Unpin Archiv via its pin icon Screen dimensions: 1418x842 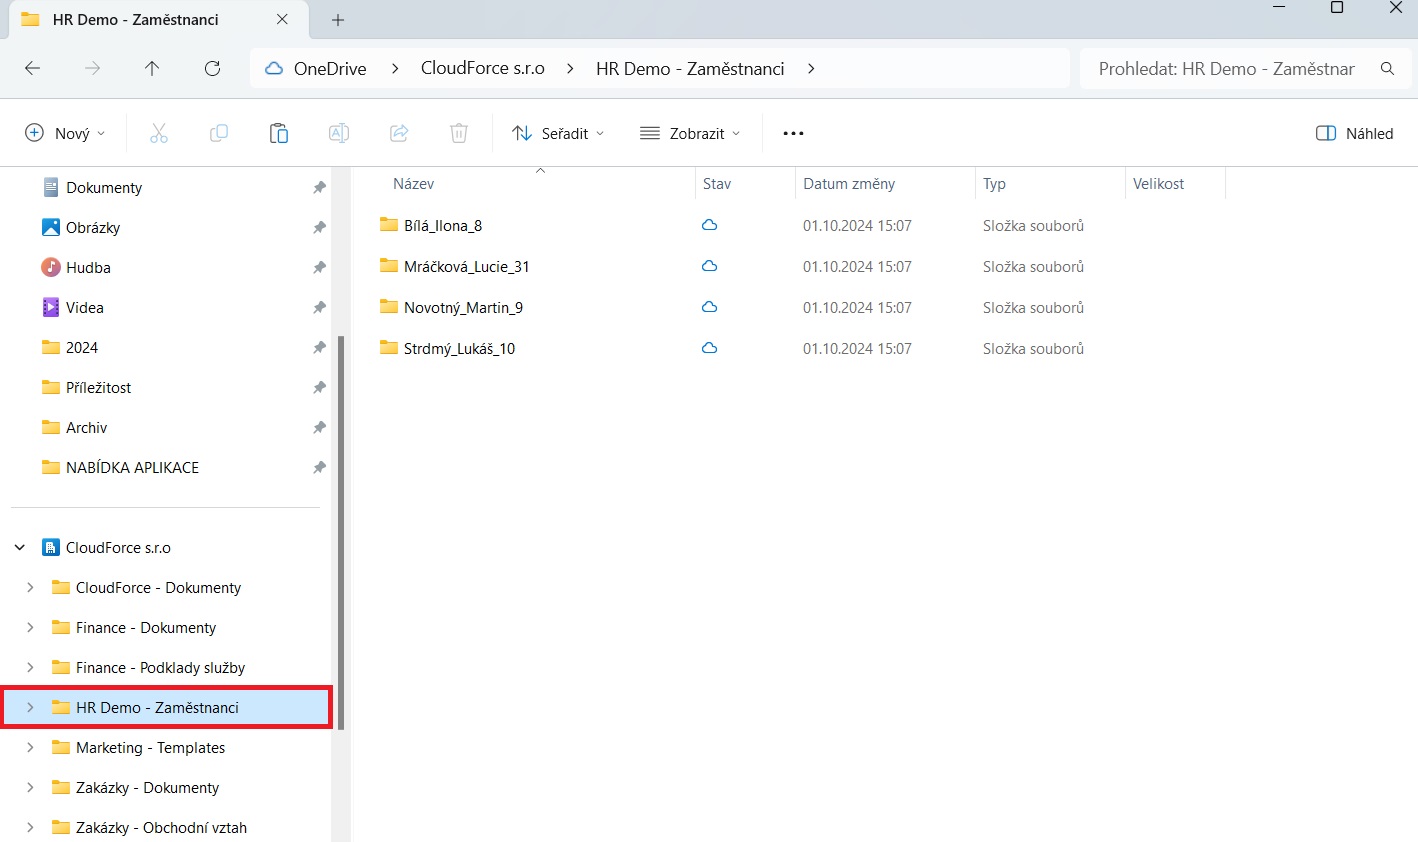319,427
